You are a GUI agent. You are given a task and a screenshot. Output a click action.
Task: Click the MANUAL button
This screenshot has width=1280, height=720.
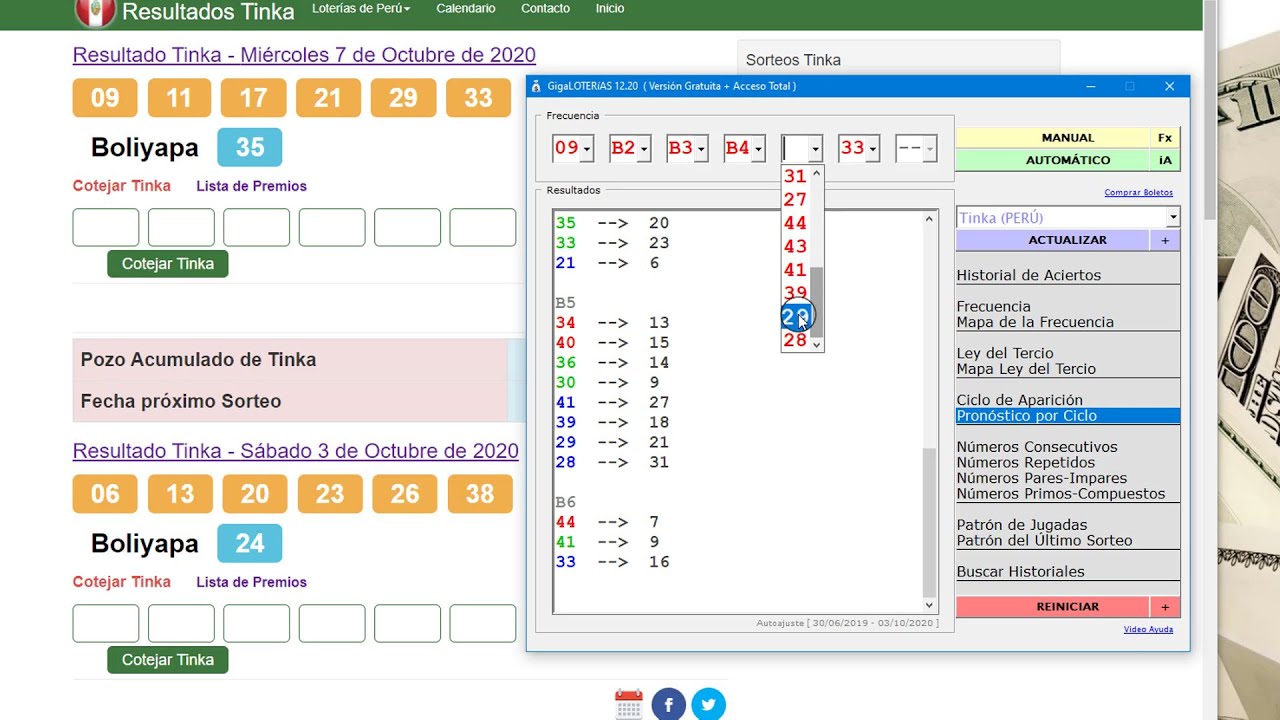point(1054,138)
